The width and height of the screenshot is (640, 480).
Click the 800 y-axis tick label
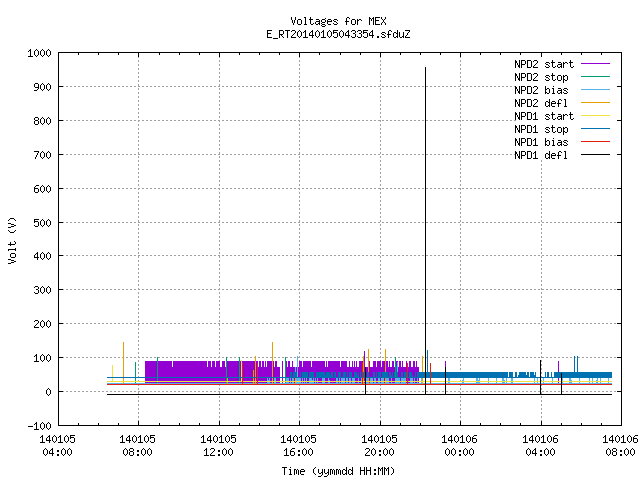coord(42,121)
